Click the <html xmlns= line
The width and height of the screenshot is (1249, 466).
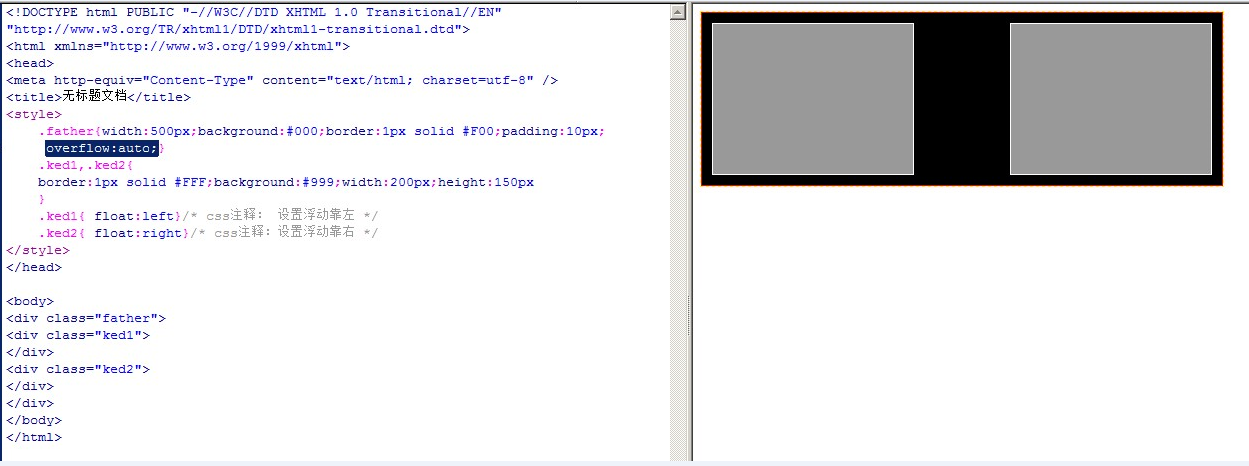coord(178,46)
